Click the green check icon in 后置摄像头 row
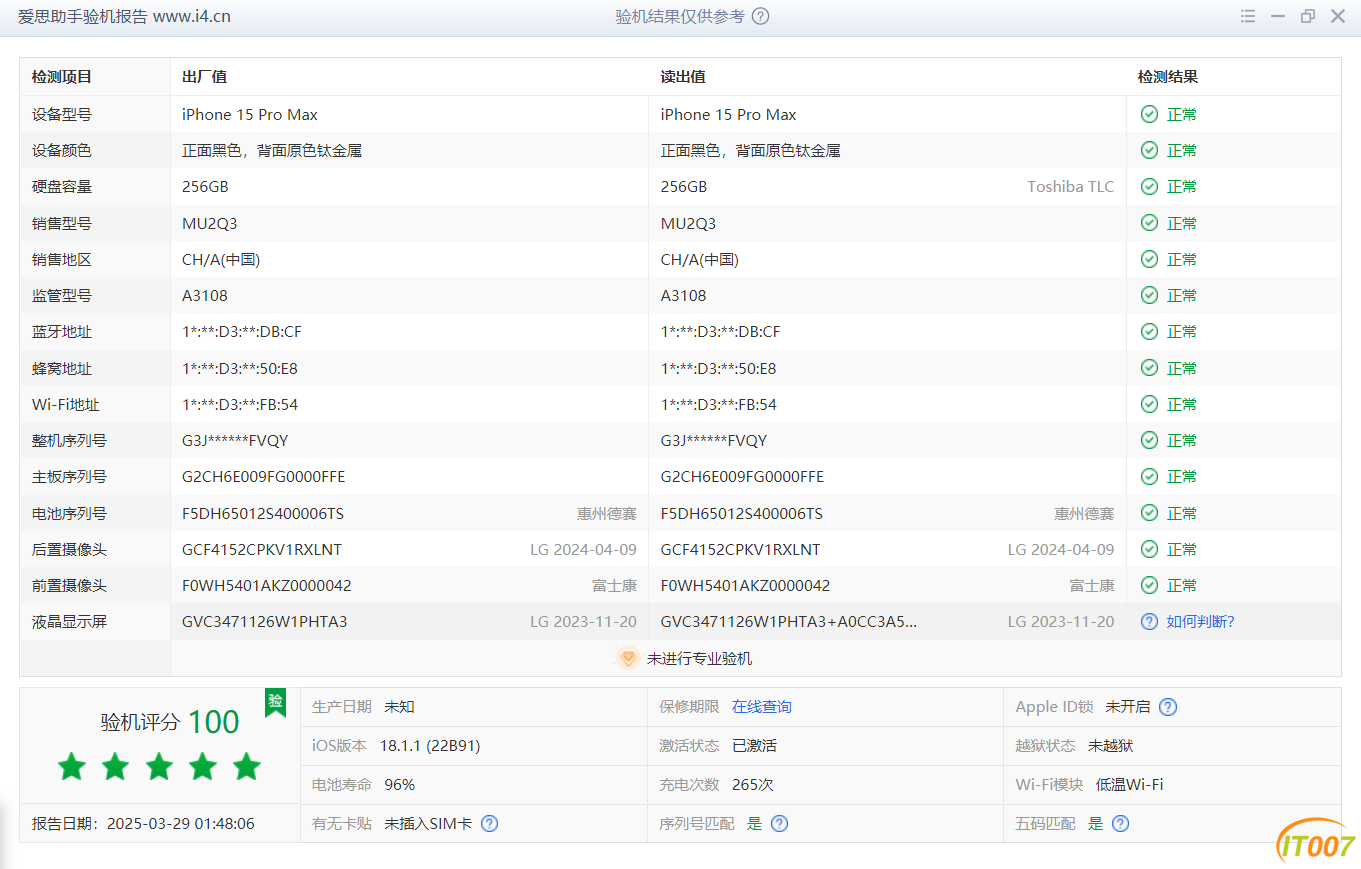Screen dimensions: 1361x869 pos(1149,550)
